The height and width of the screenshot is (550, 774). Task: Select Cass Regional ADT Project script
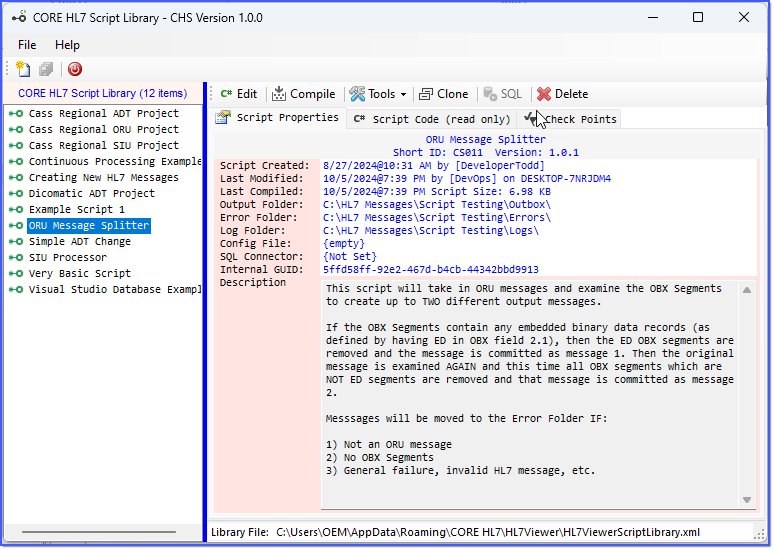pos(104,114)
